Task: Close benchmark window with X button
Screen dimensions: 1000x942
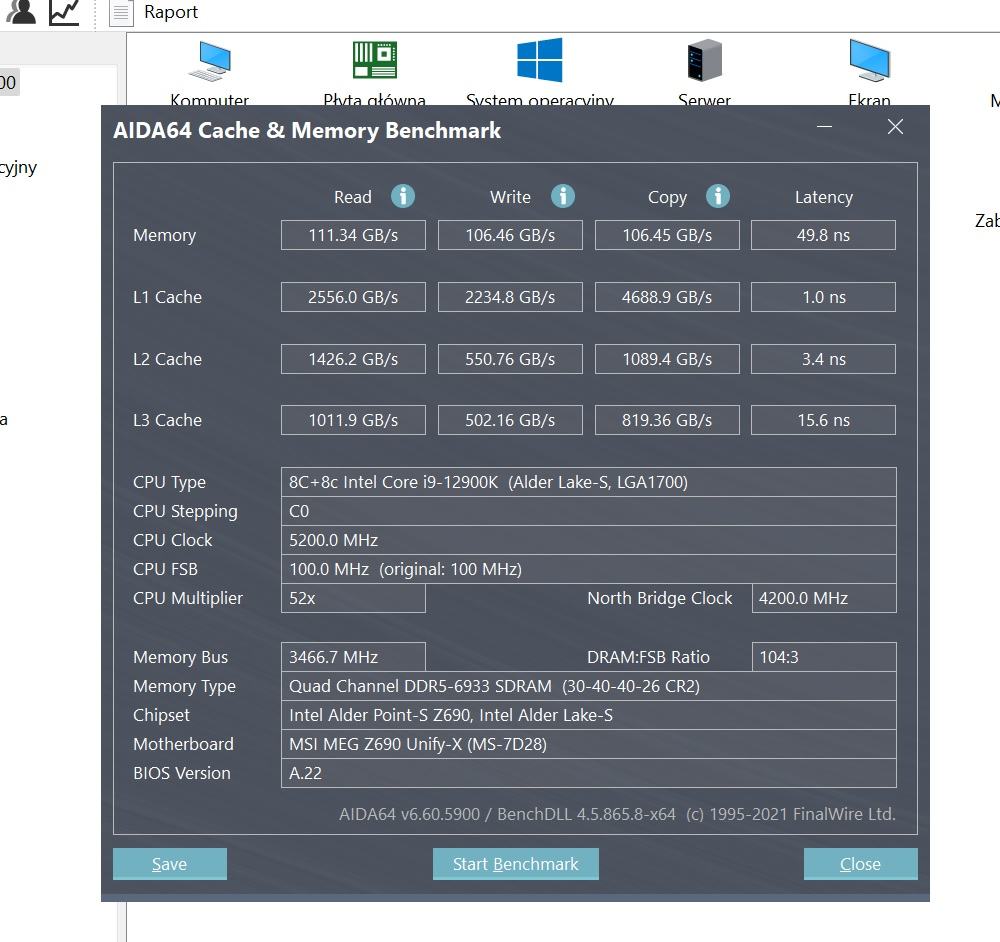Action: (x=895, y=126)
